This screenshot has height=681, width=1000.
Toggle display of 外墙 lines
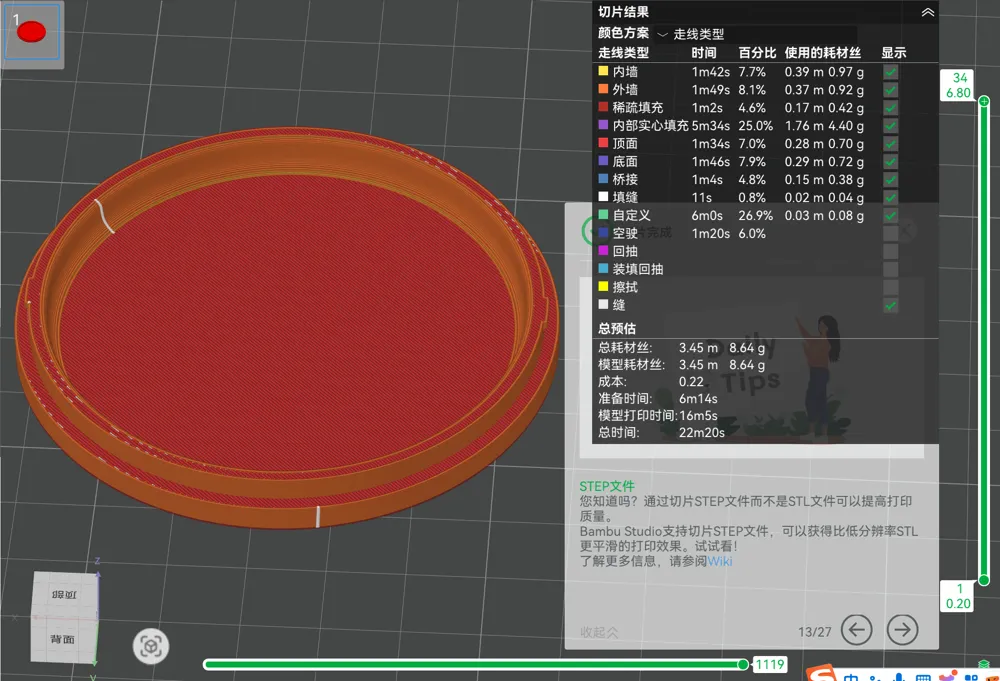click(x=890, y=90)
